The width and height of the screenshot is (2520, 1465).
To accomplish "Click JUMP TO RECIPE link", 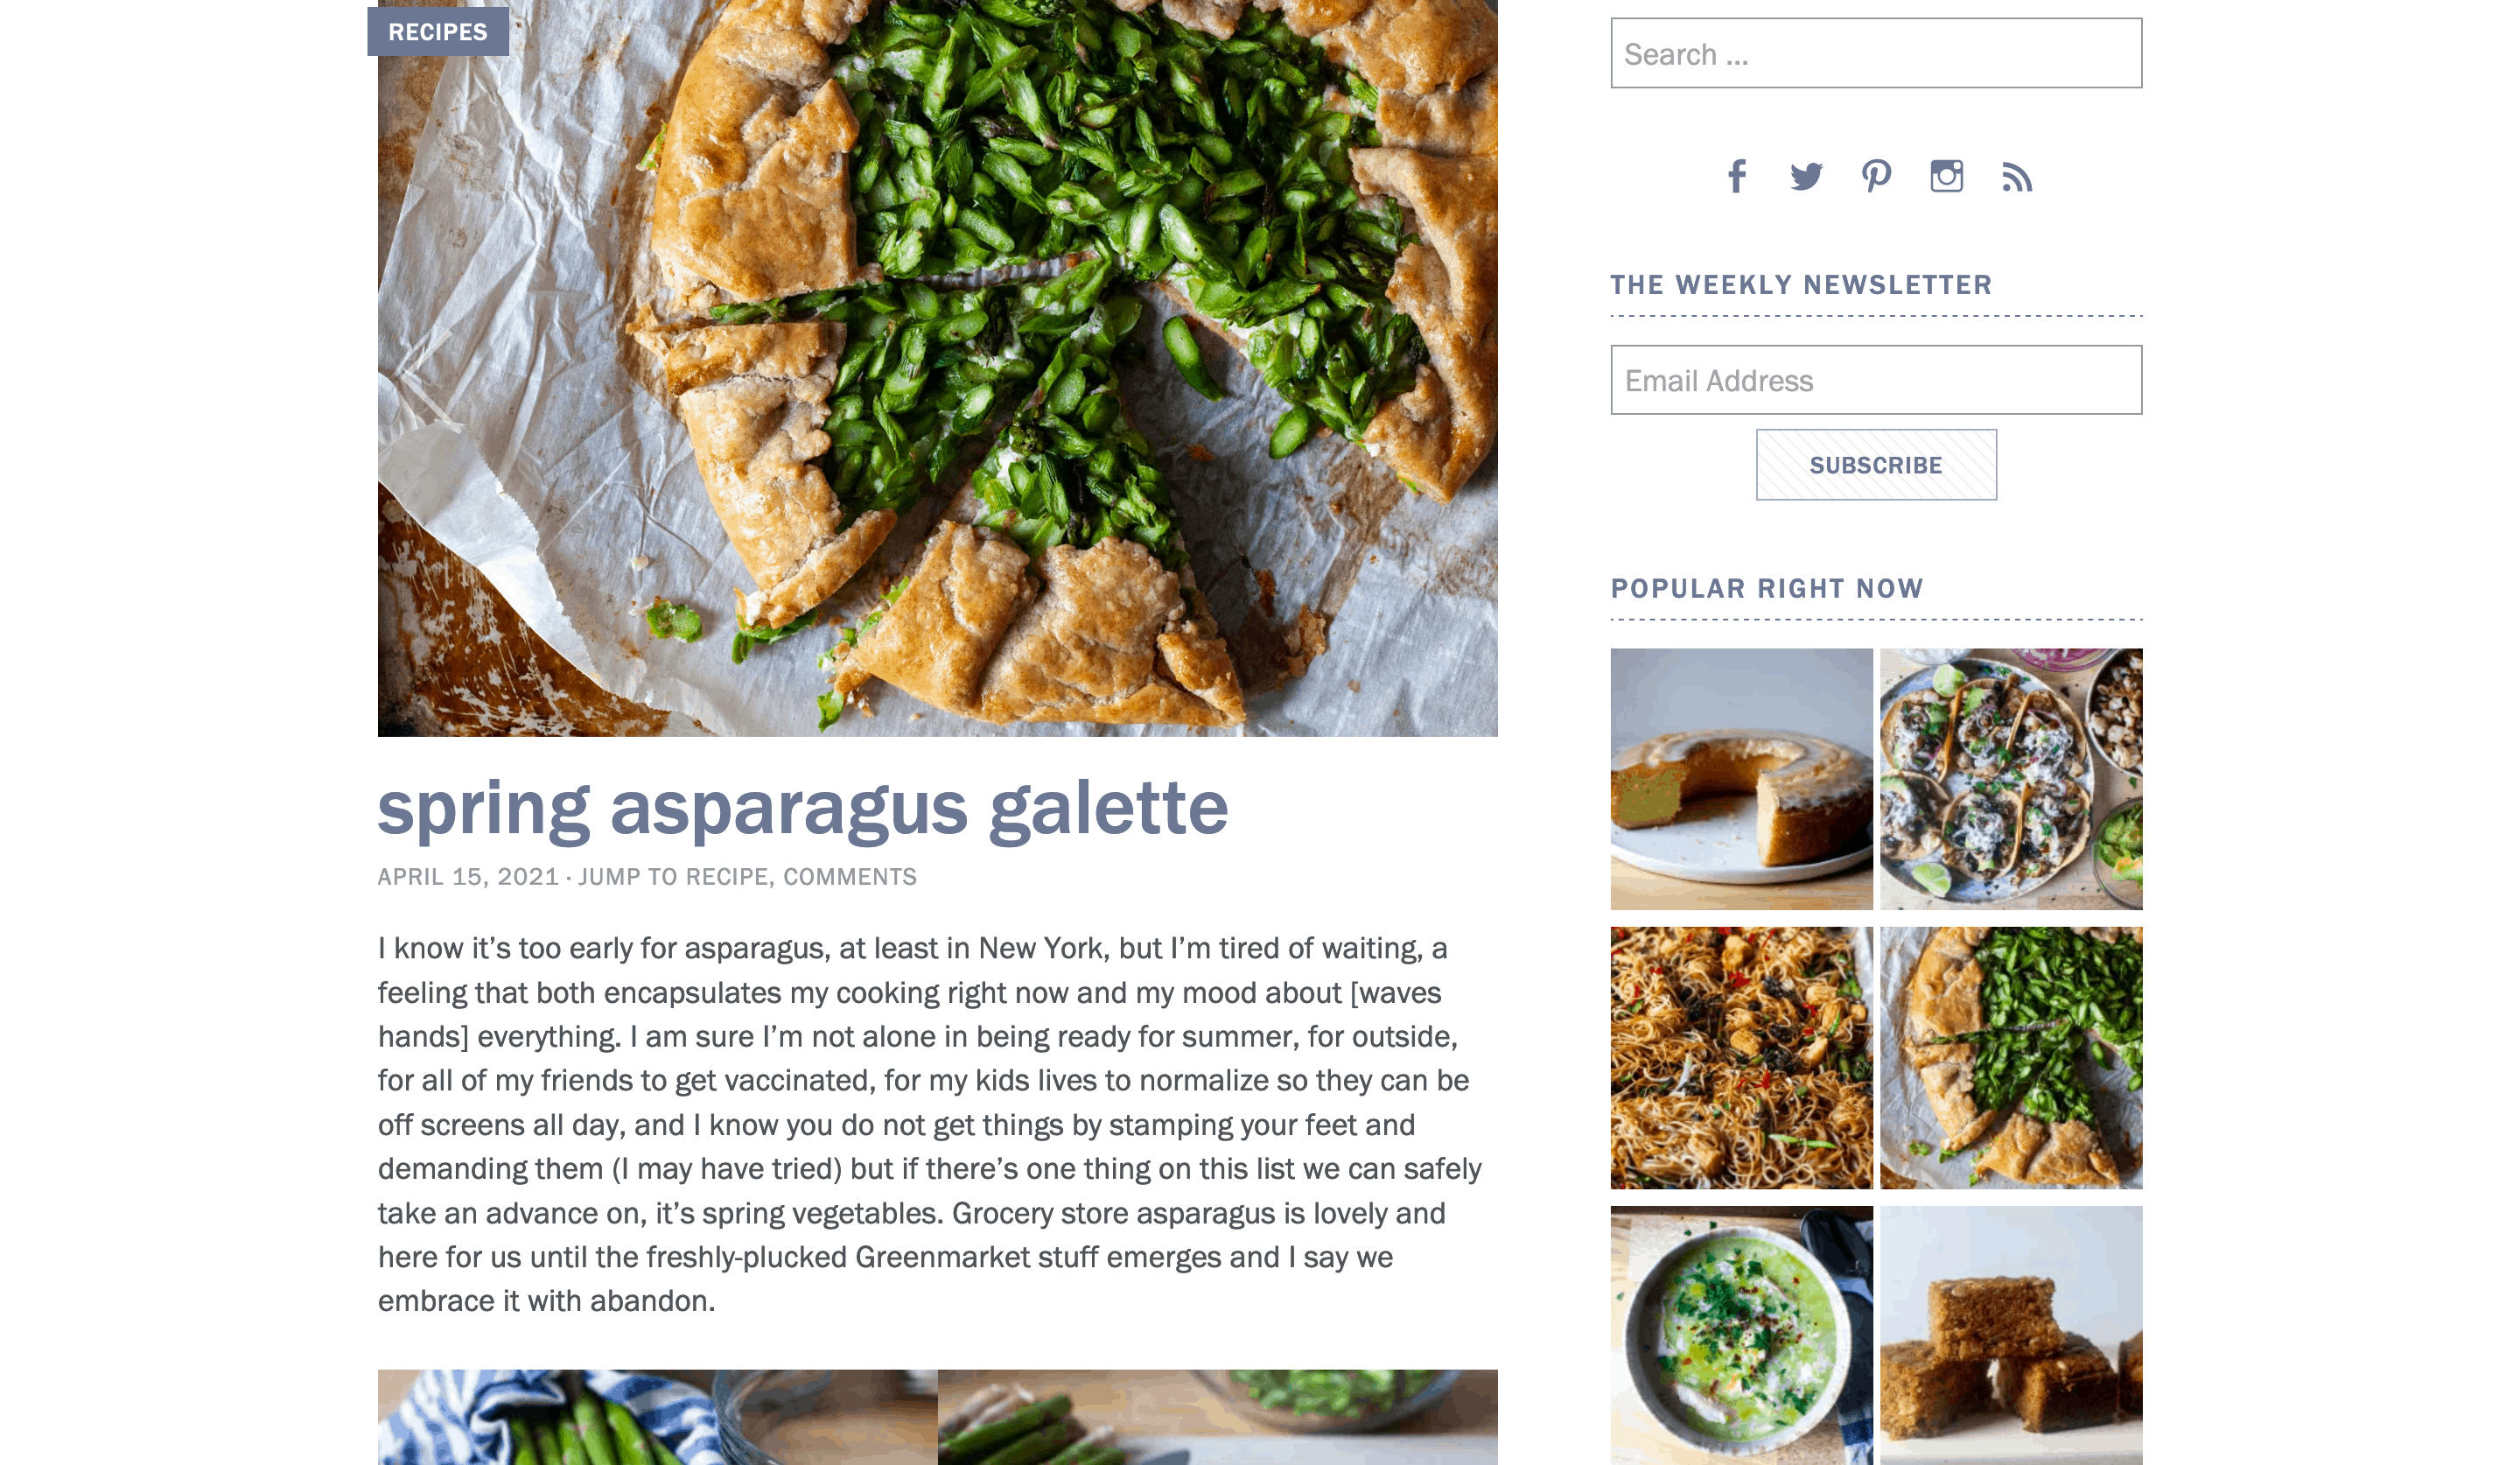I will [673, 875].
